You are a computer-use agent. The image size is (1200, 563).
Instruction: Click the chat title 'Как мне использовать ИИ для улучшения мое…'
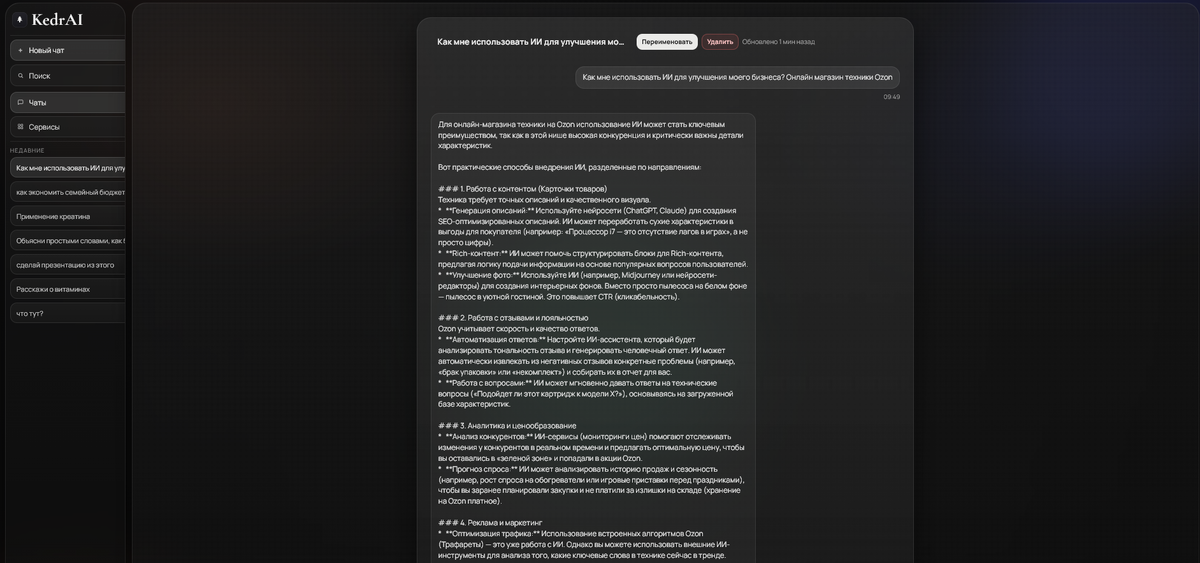531,42
